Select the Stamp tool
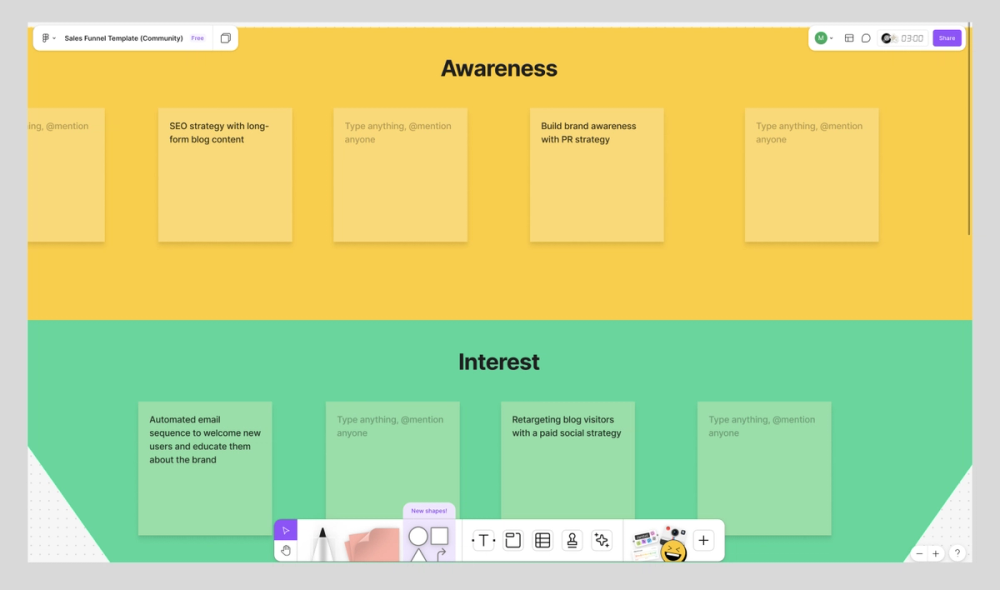This screenshot has height=590, width=1000. pyautogui.click(x=571, y=539)
